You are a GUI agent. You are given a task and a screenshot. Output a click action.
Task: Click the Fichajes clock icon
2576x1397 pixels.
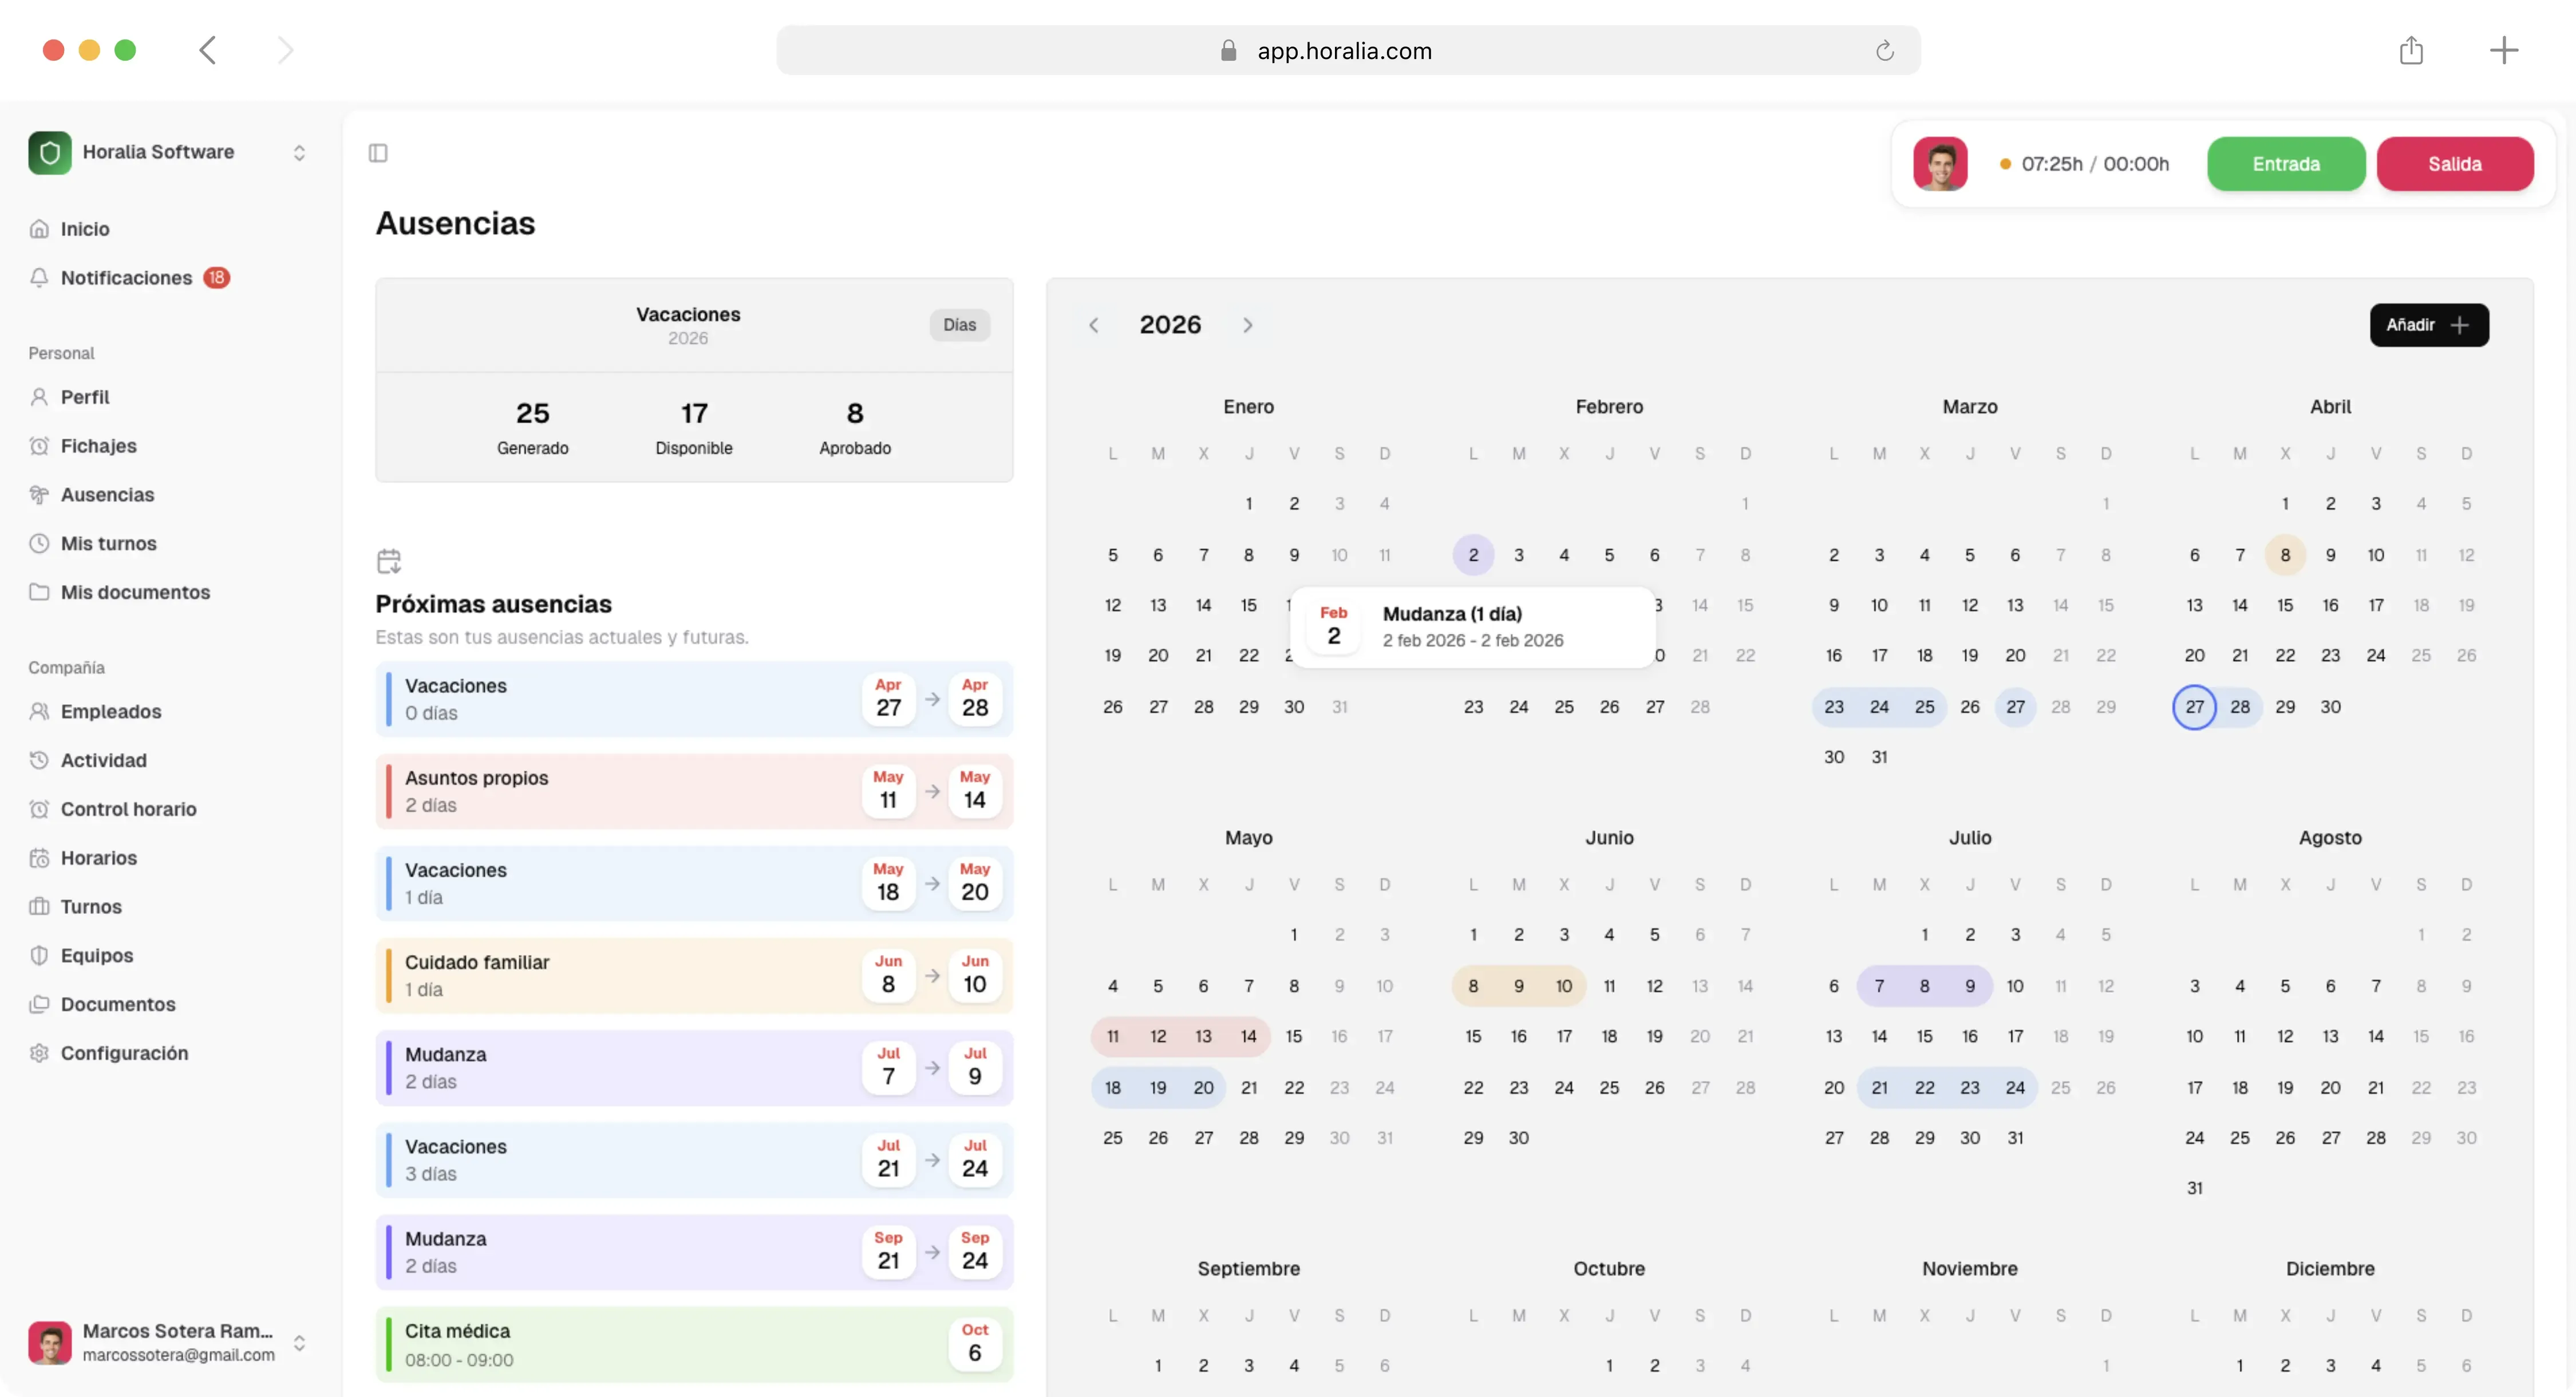[39, 446]
